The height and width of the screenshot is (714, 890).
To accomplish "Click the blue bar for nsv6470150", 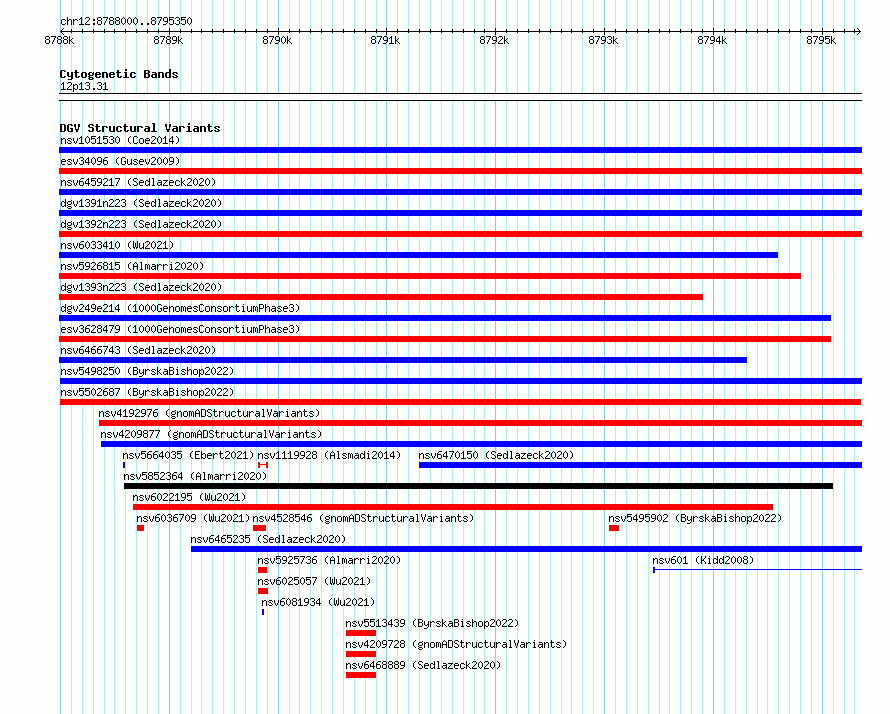I will pos(640,465).
